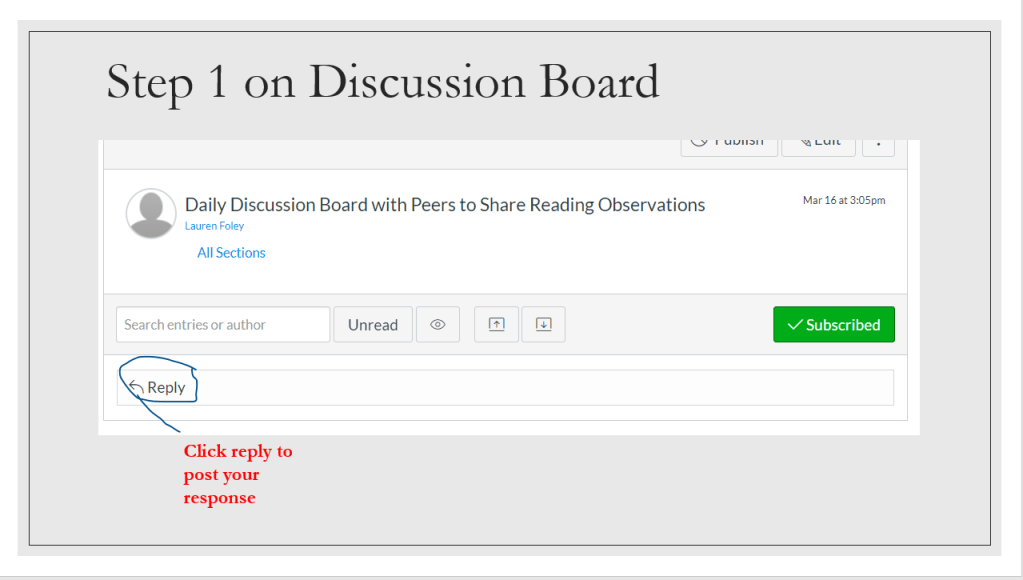Click the checkmark in the Subscribed button
This screenshot has width=1023, height=580.
(x=795, y=325)
